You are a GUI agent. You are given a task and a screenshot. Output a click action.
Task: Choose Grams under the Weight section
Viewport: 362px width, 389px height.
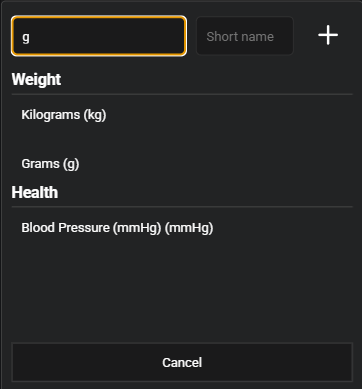coord(182,164)
